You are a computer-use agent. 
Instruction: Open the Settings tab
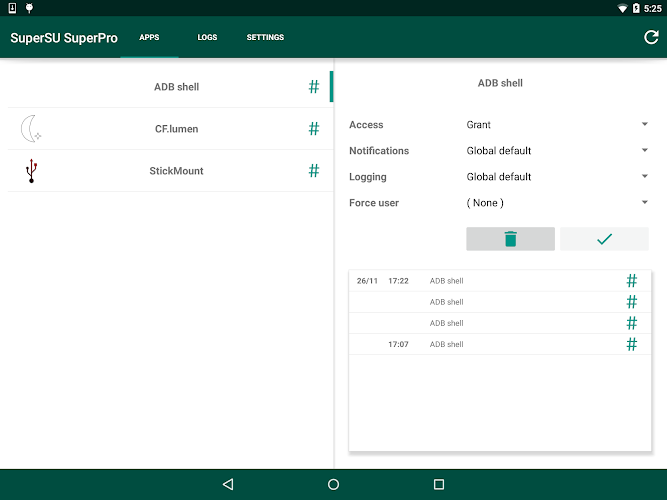click(x=265, y=38)
